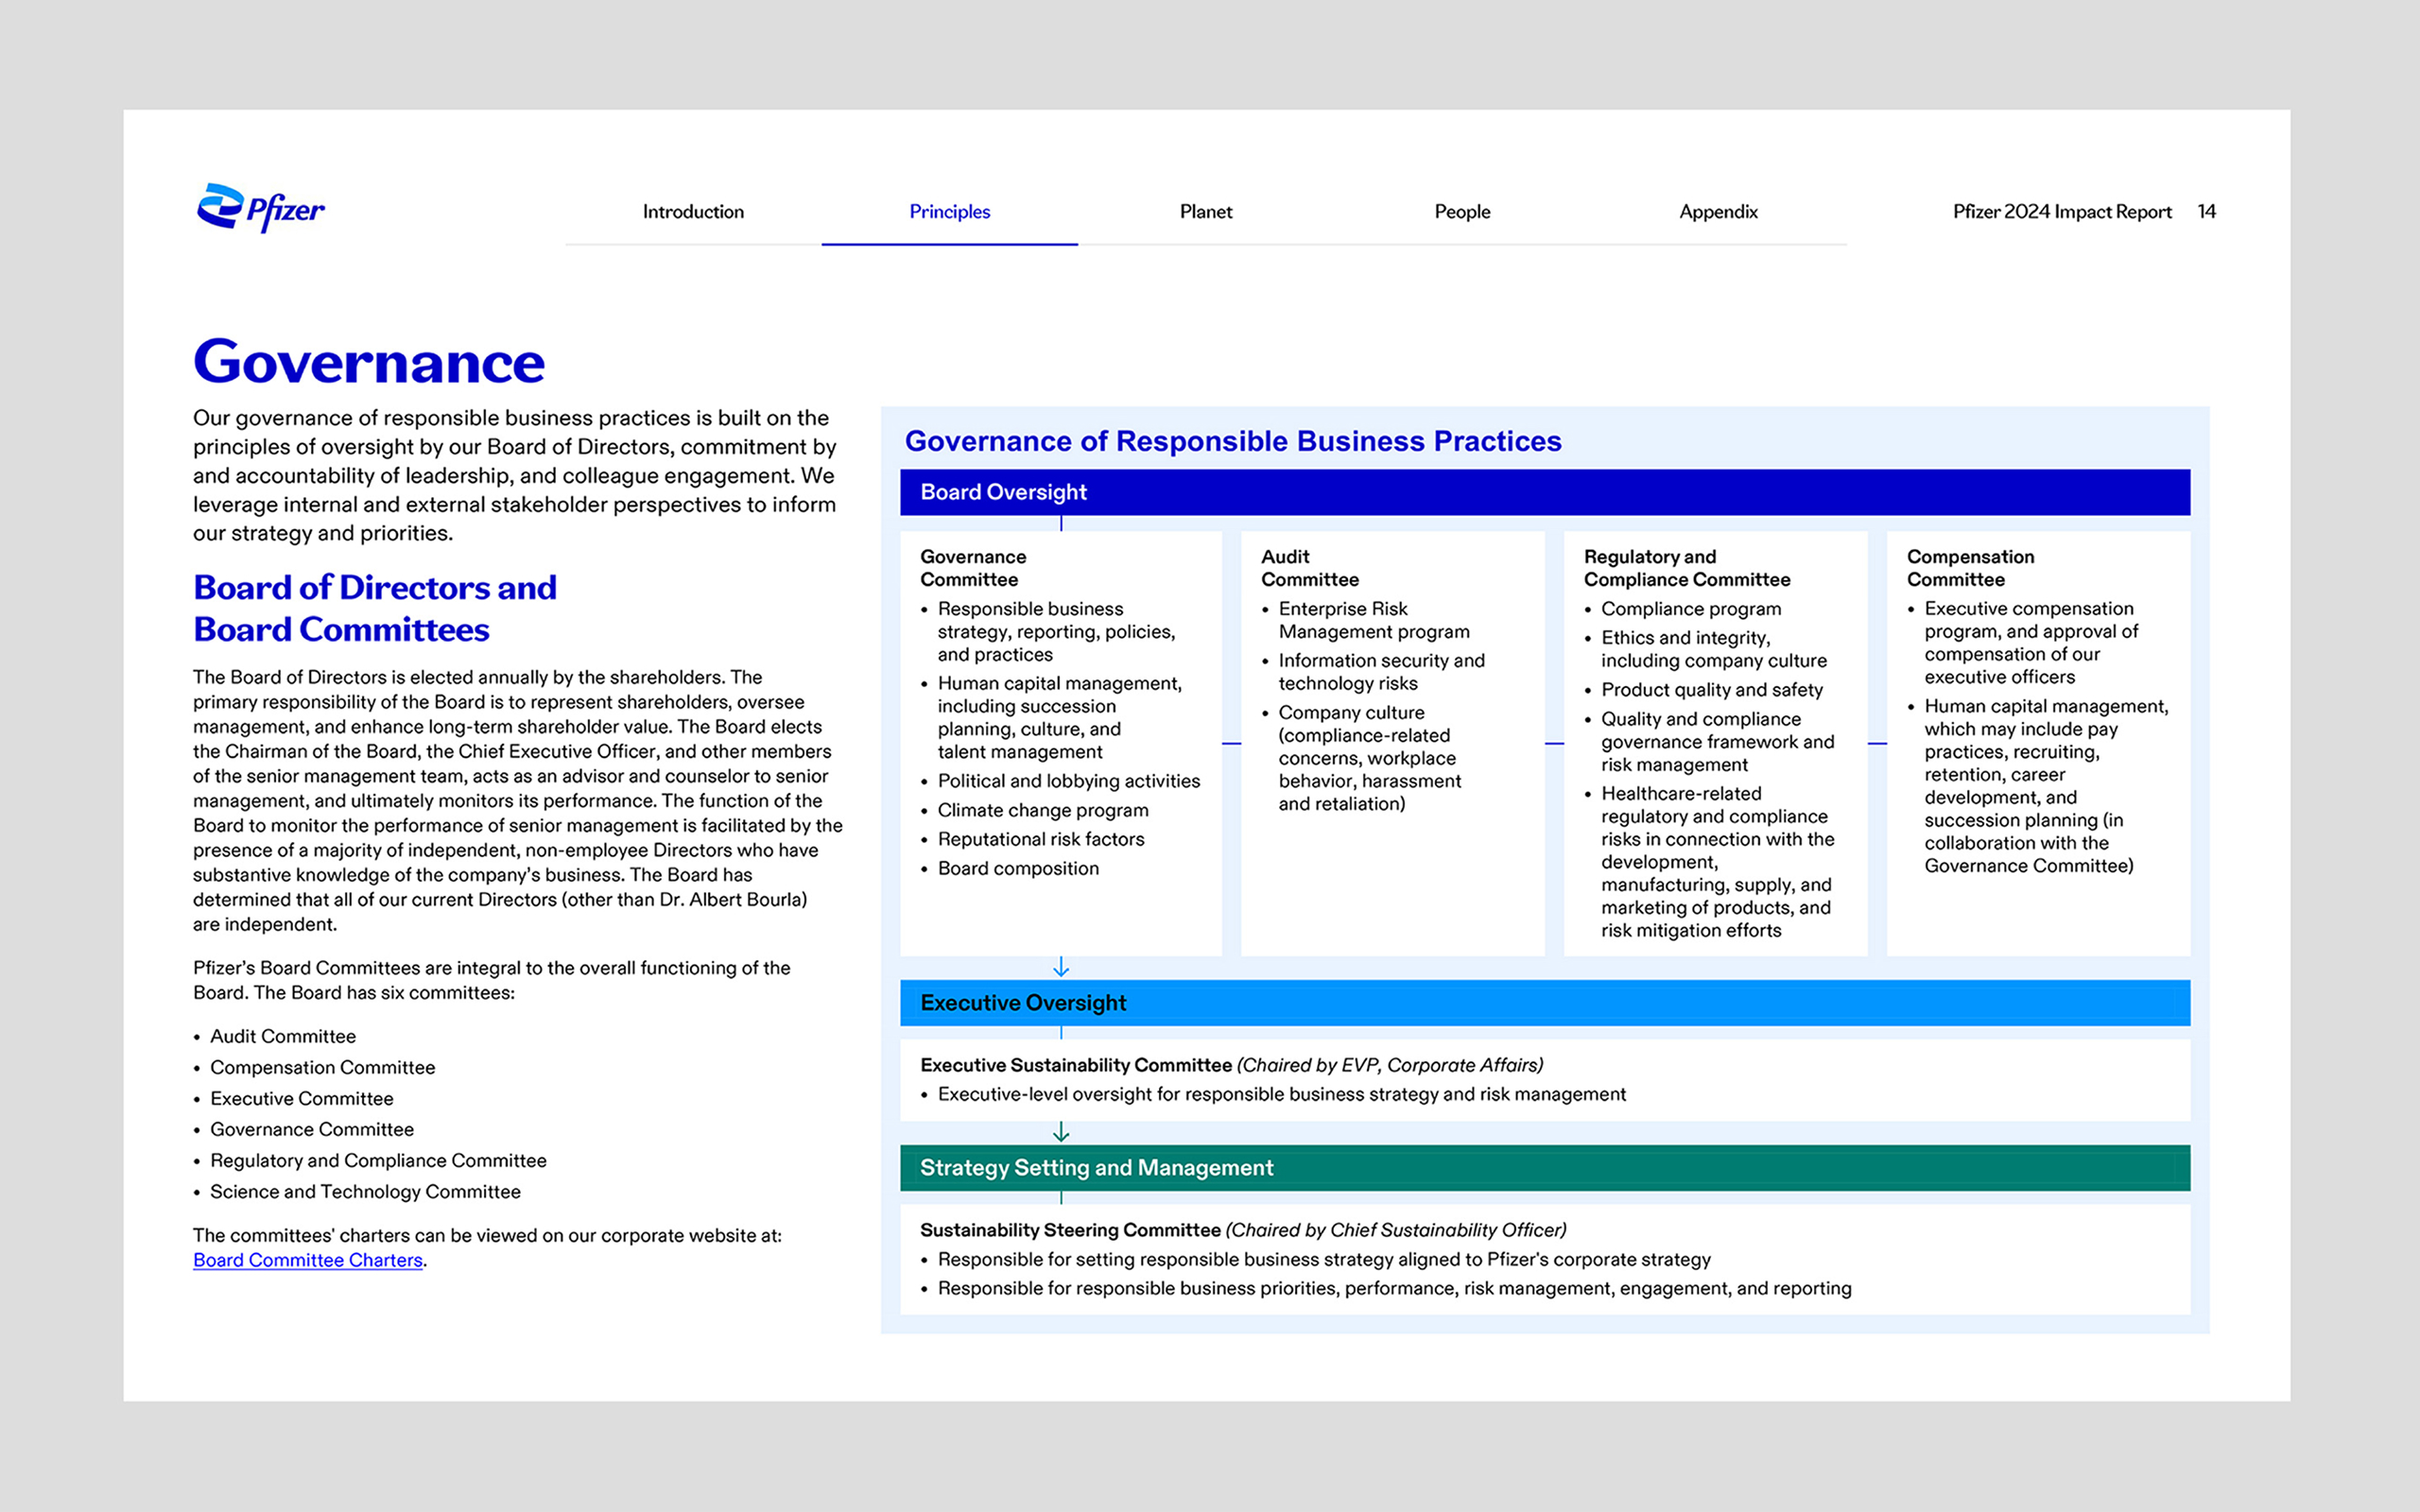
Task: Open the Board Committee Charters link
Action: [x=307, y=1260]
